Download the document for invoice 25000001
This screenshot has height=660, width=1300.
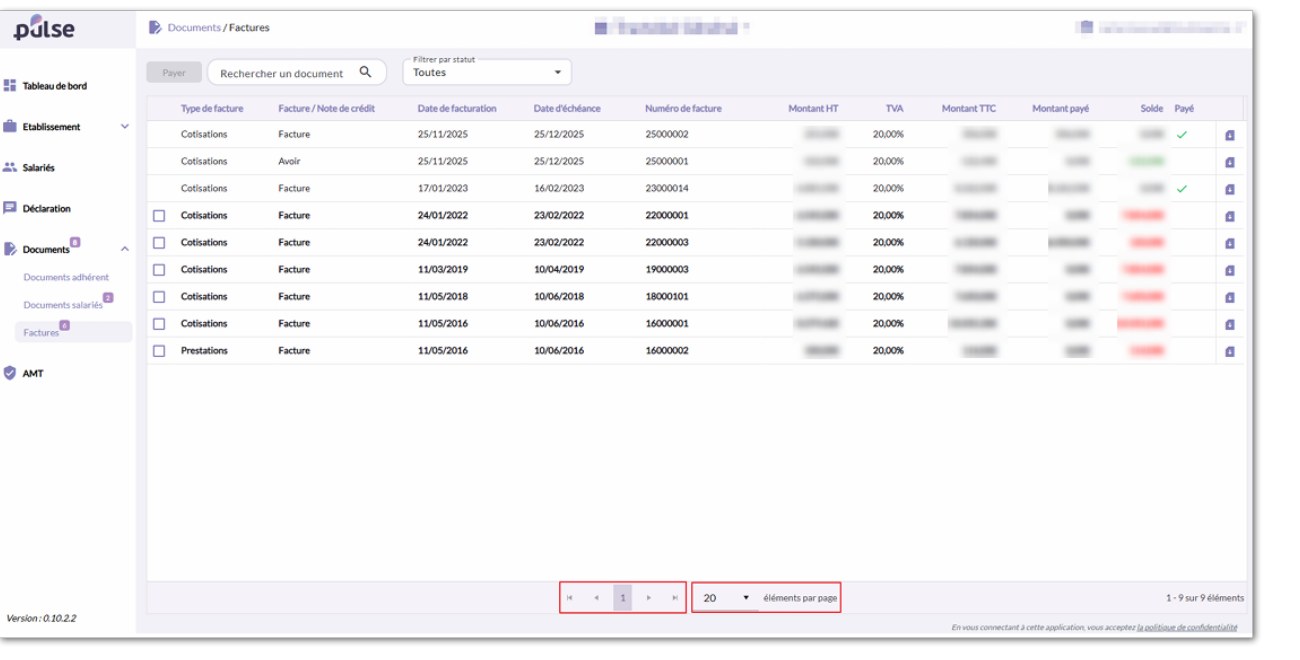[1230, 162]
